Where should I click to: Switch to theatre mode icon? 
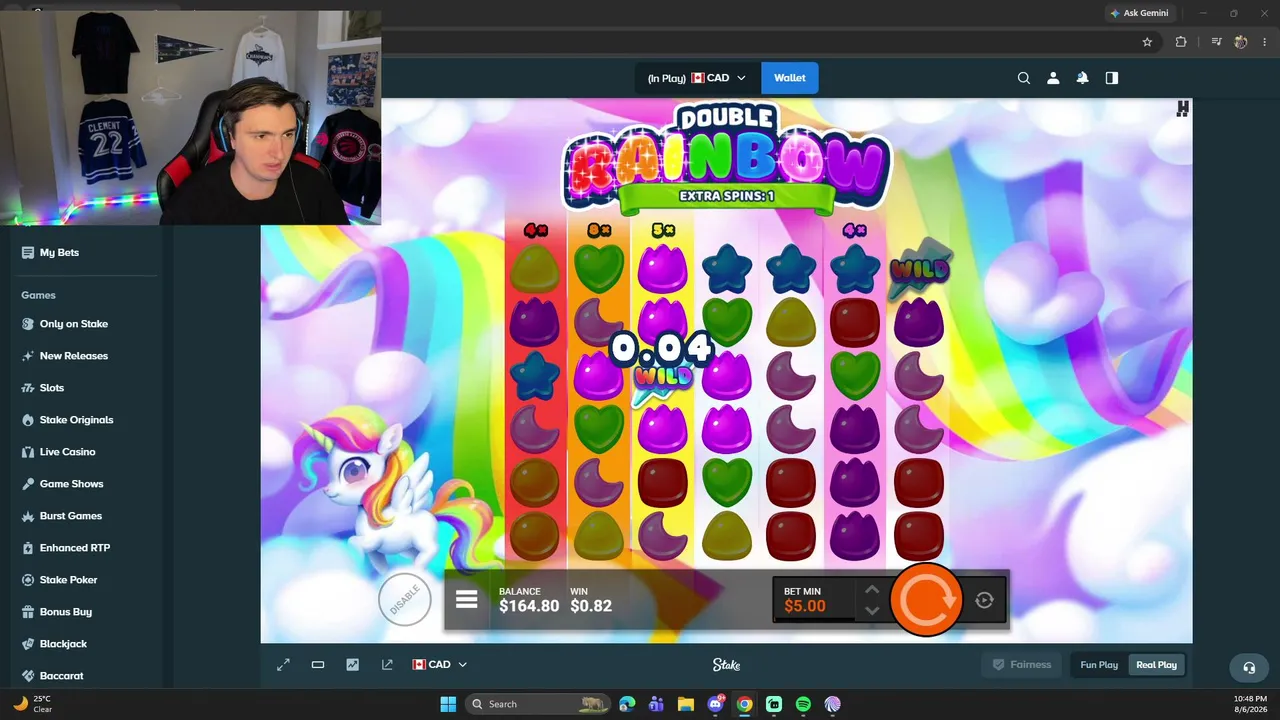[318, 664]
